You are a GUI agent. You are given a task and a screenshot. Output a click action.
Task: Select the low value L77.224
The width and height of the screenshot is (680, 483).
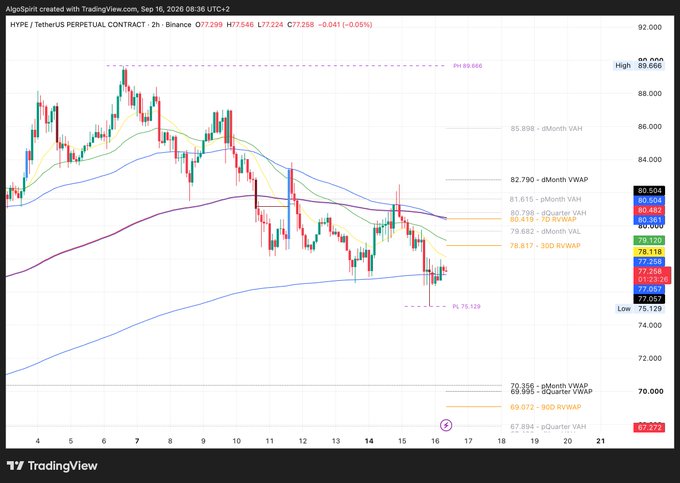(x=270, y=25)
